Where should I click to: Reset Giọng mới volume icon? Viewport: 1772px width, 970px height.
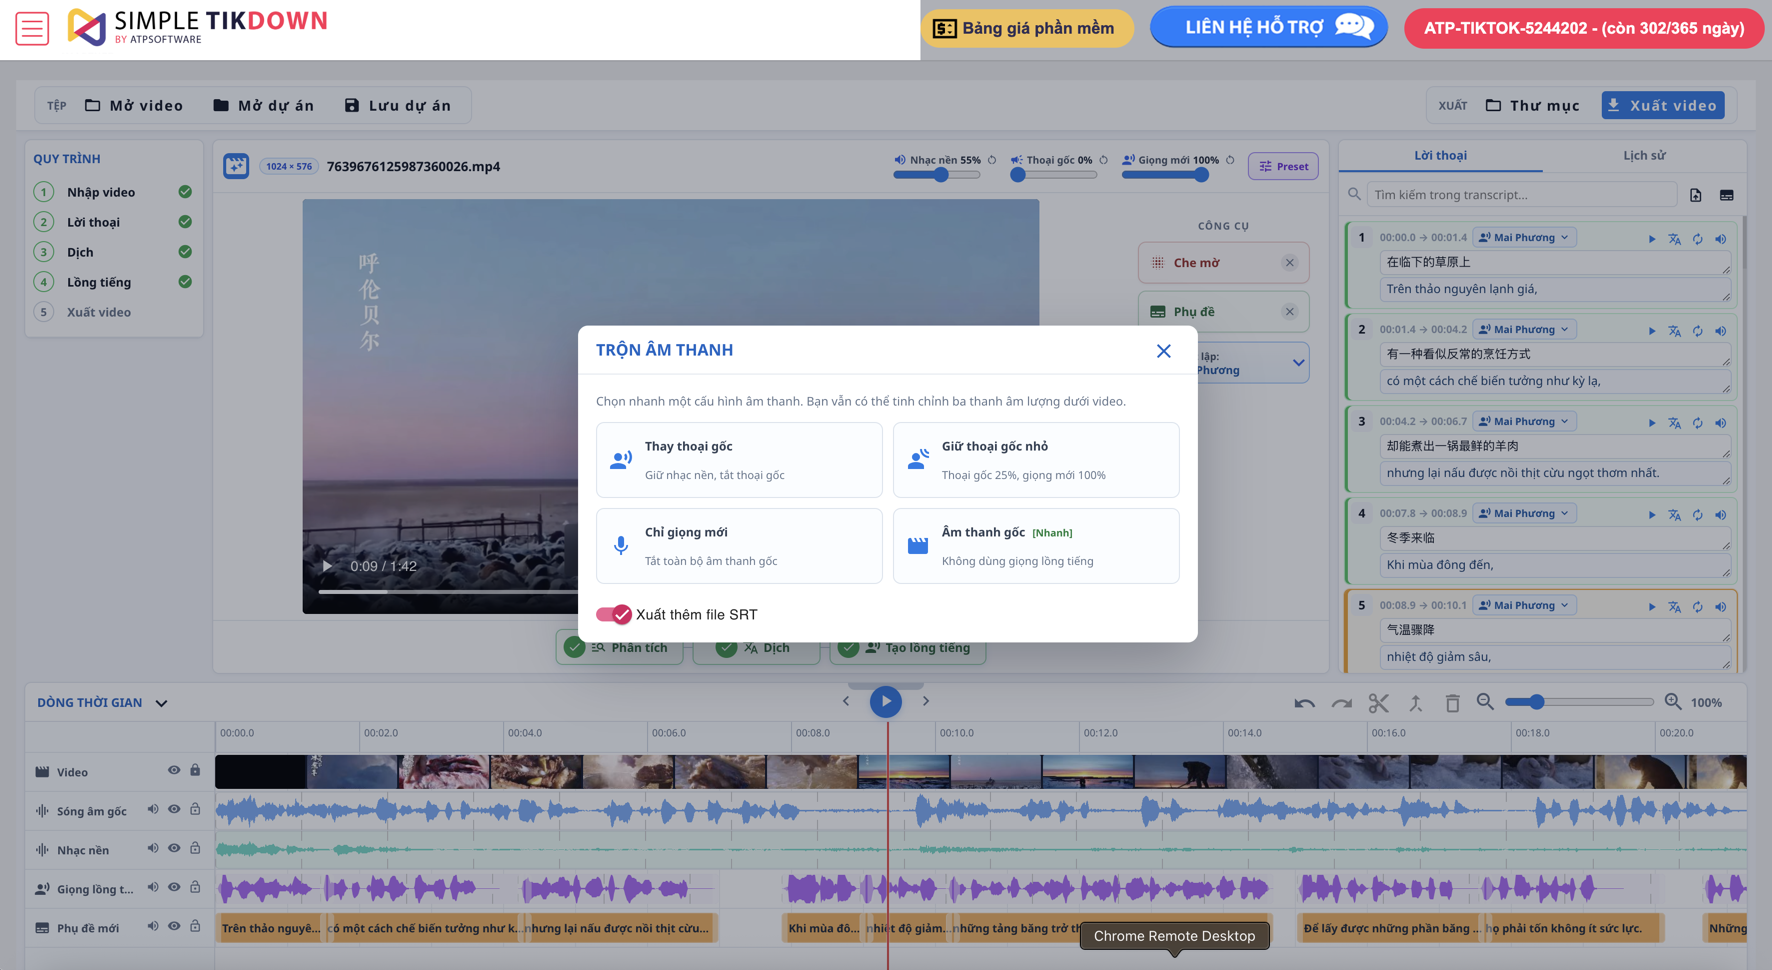click(1230, 160)
